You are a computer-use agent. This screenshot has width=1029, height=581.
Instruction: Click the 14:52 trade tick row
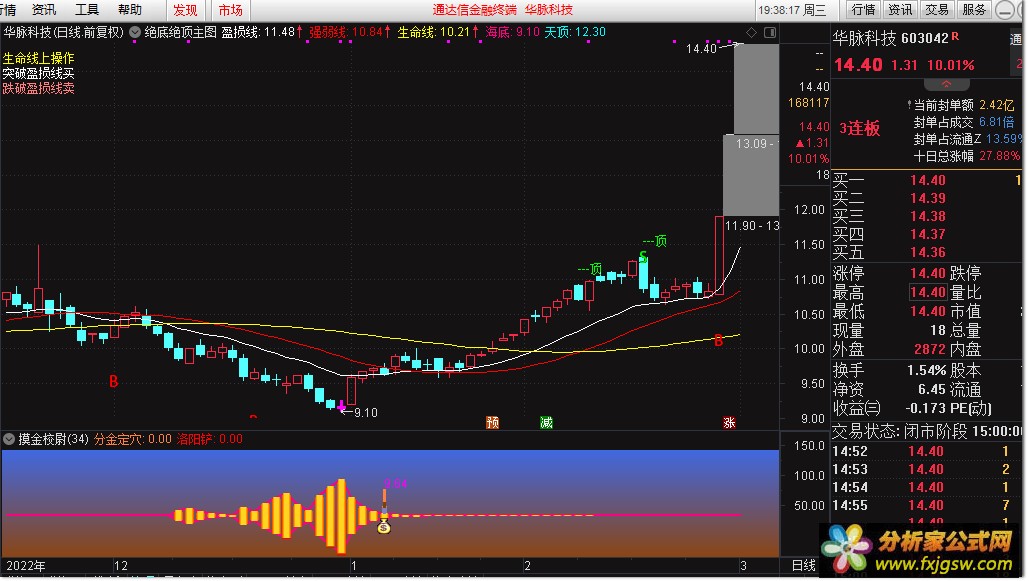(927, 452)
